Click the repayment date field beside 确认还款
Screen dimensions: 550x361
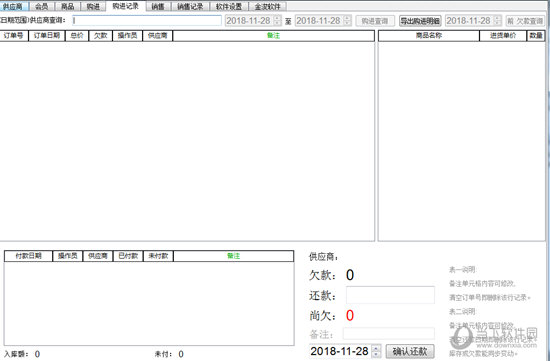tap(340, 351)
